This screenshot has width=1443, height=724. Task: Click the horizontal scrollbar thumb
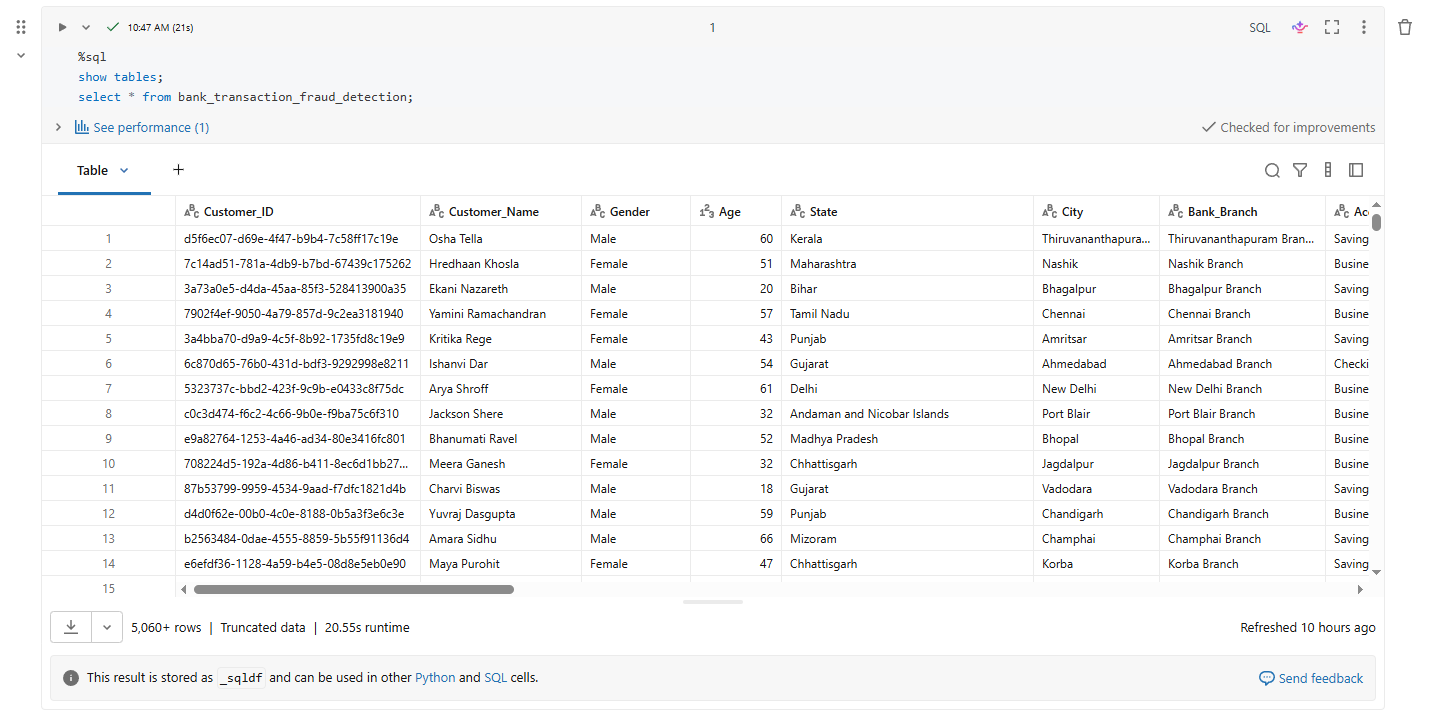coord(353,590)
